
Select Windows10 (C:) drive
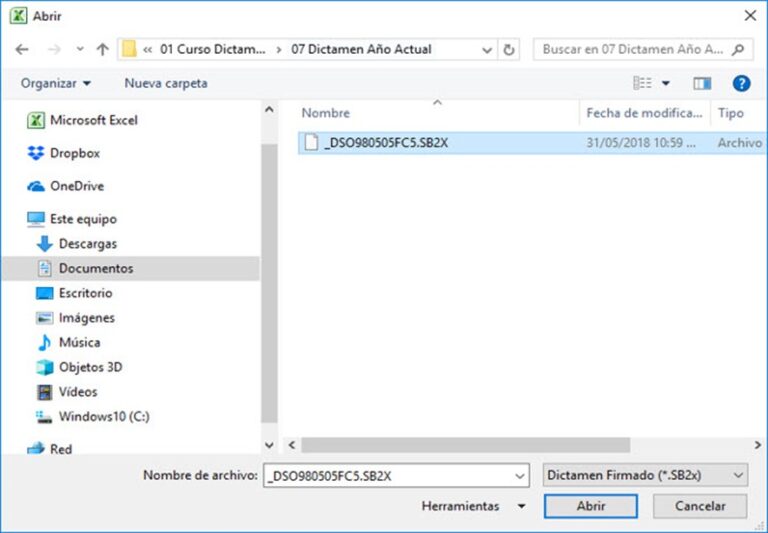[103, 416]
